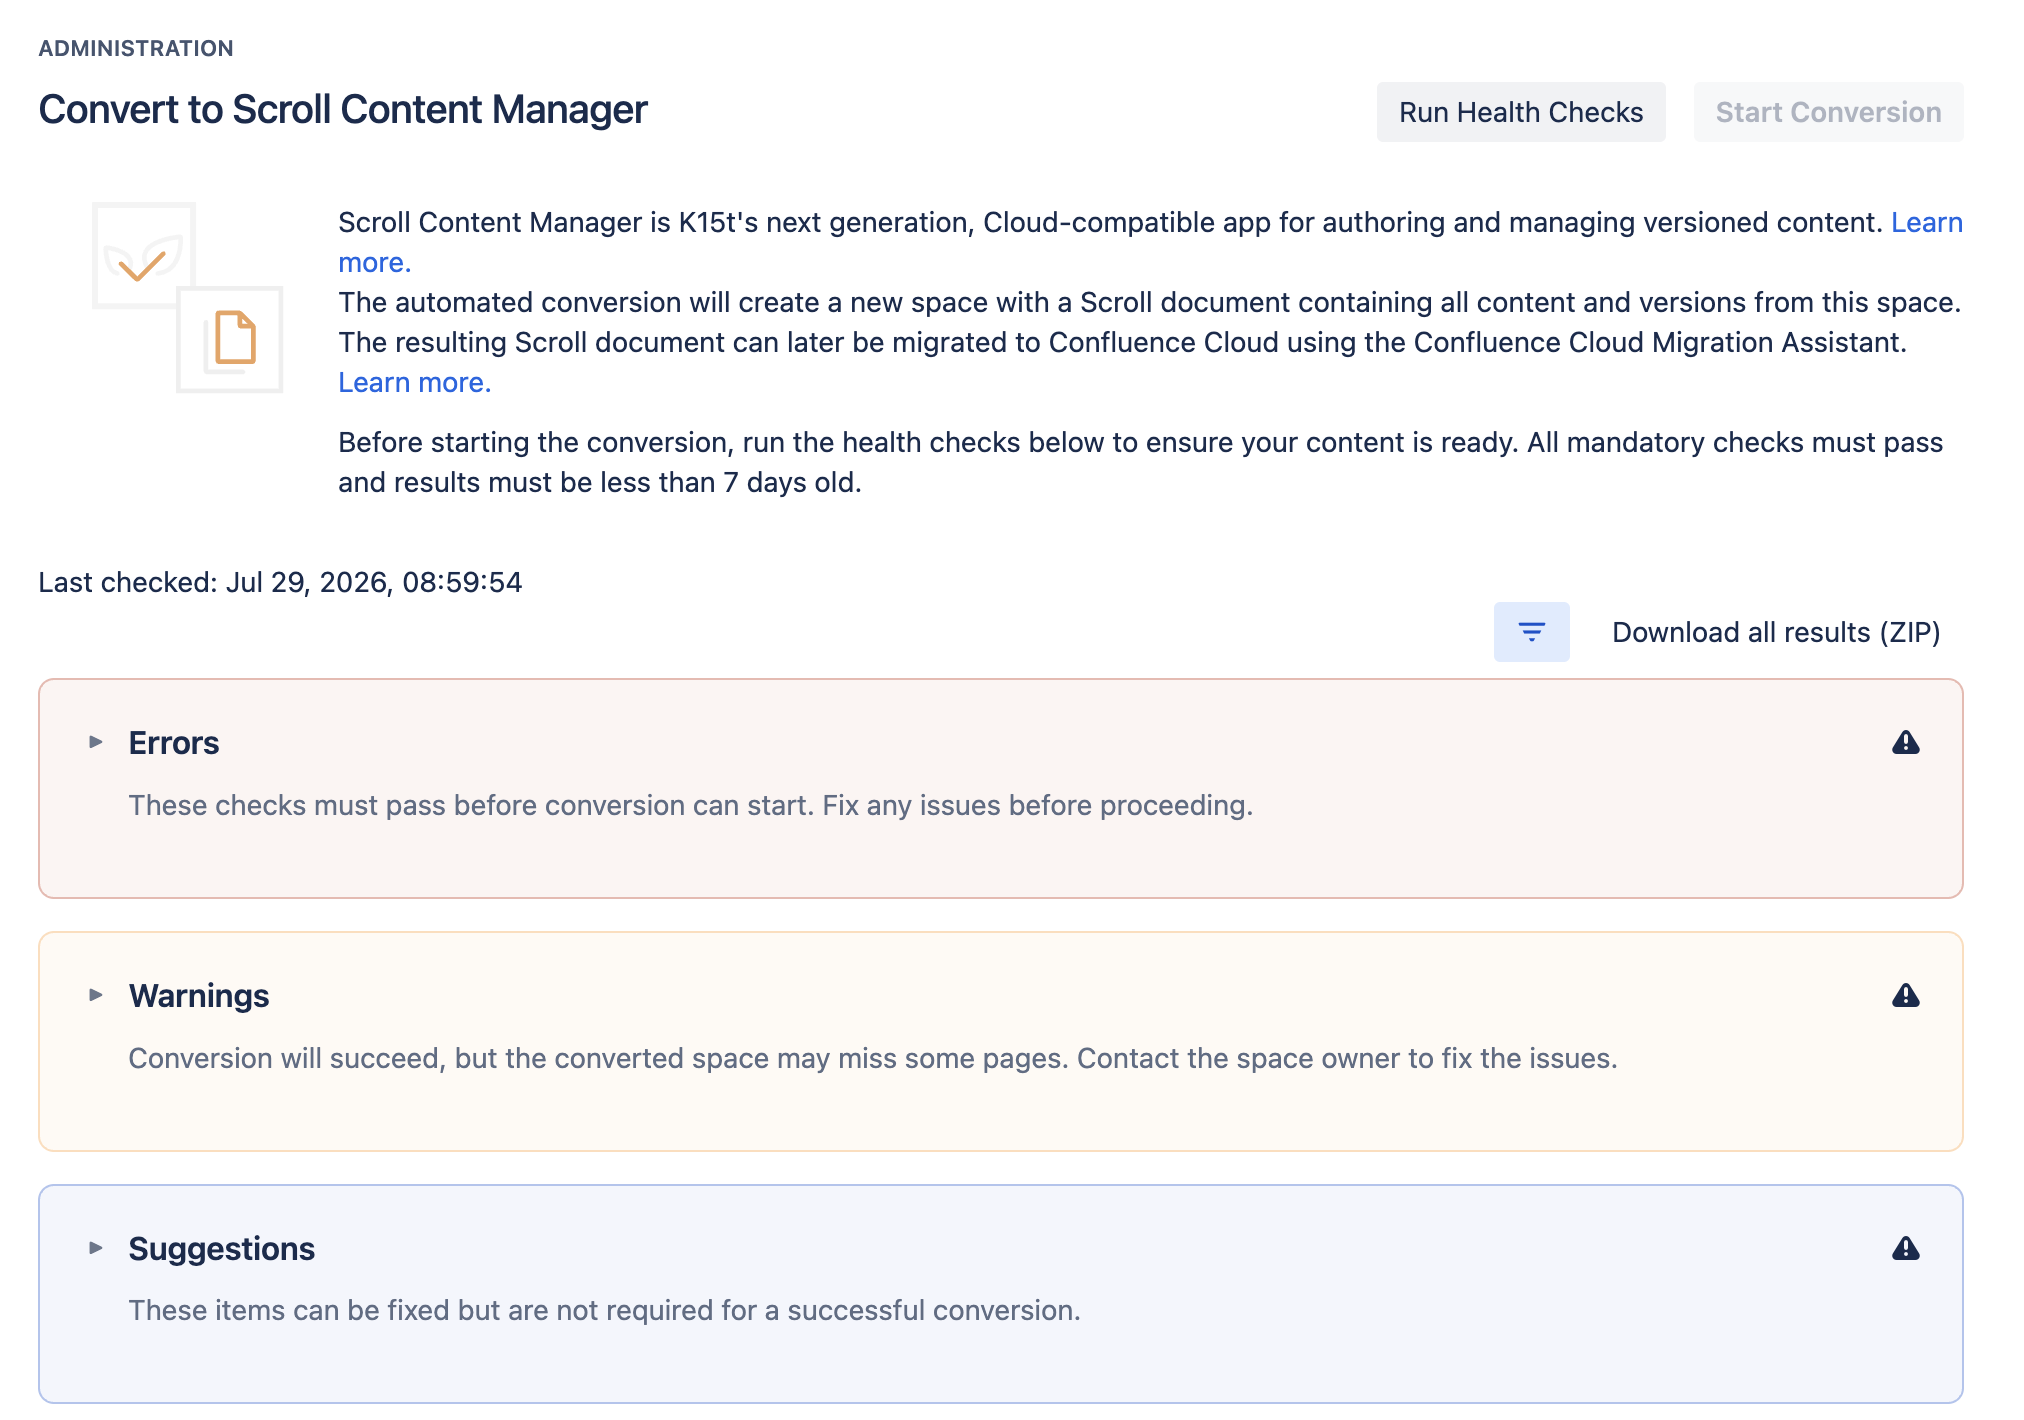Click the Convert to Scroll Content Manager title
The width and height of the screenshot is (2024, 1420).
click(343, 110)
